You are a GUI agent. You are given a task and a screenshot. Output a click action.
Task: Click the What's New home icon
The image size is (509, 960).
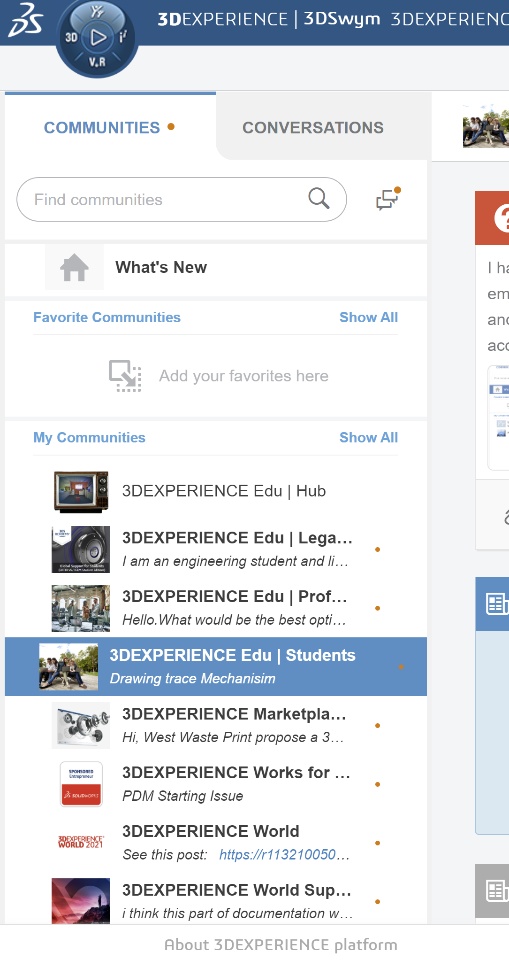(74, 268)
